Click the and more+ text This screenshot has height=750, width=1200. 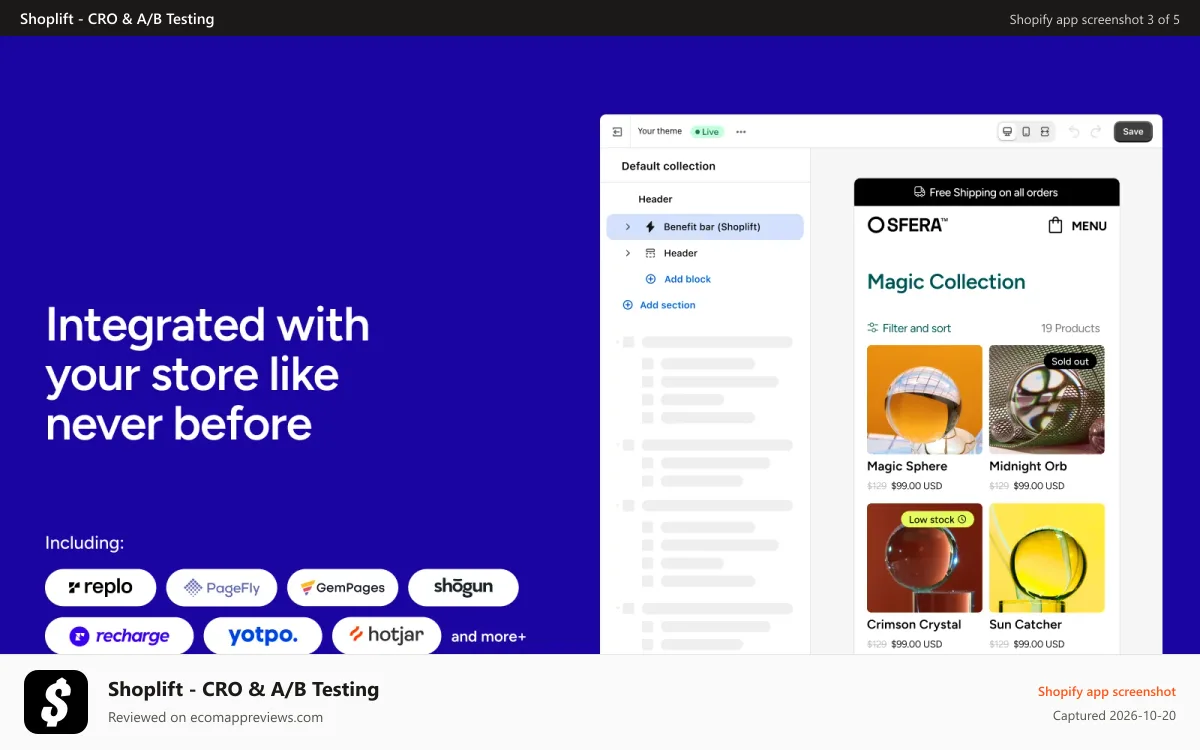(x=488, y=636)
